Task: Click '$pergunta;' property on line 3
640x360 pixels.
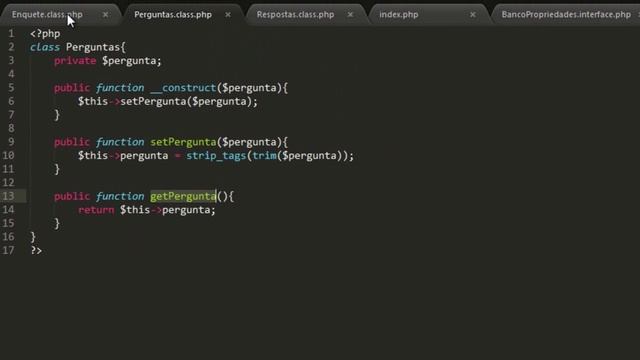Action: [132, 61]
